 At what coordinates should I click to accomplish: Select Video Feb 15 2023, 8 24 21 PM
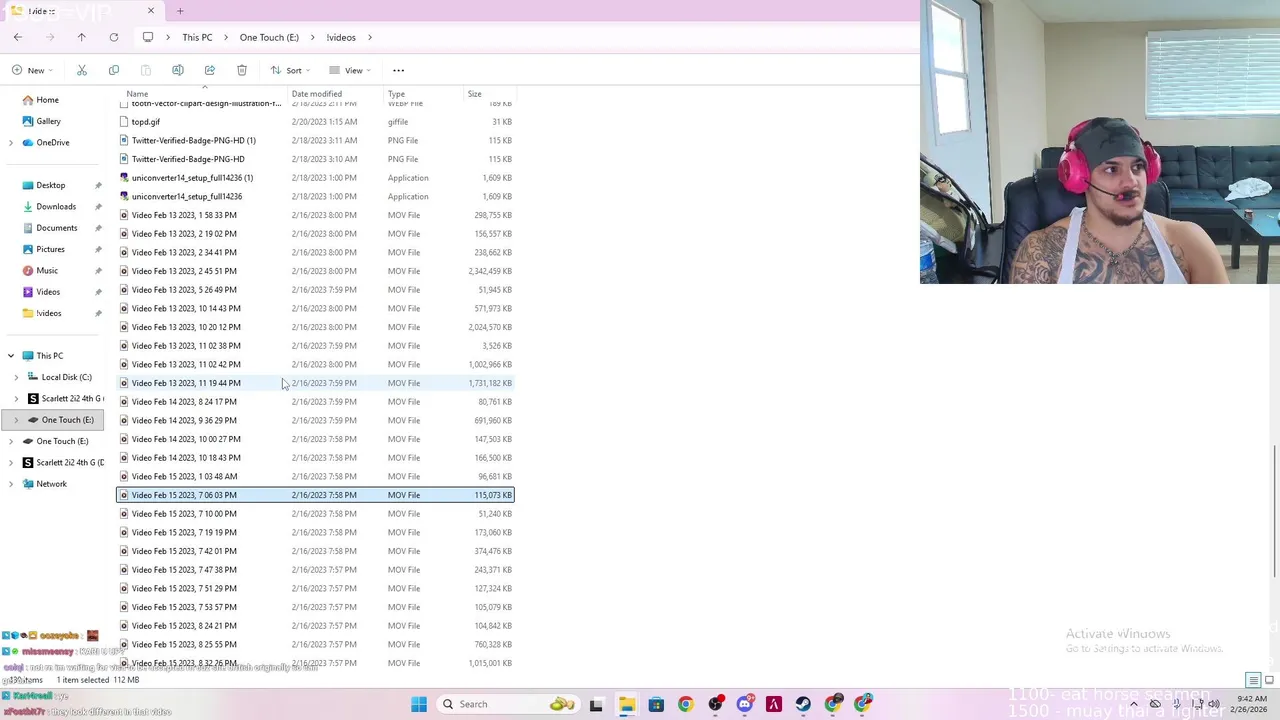(x=315, y=626)
